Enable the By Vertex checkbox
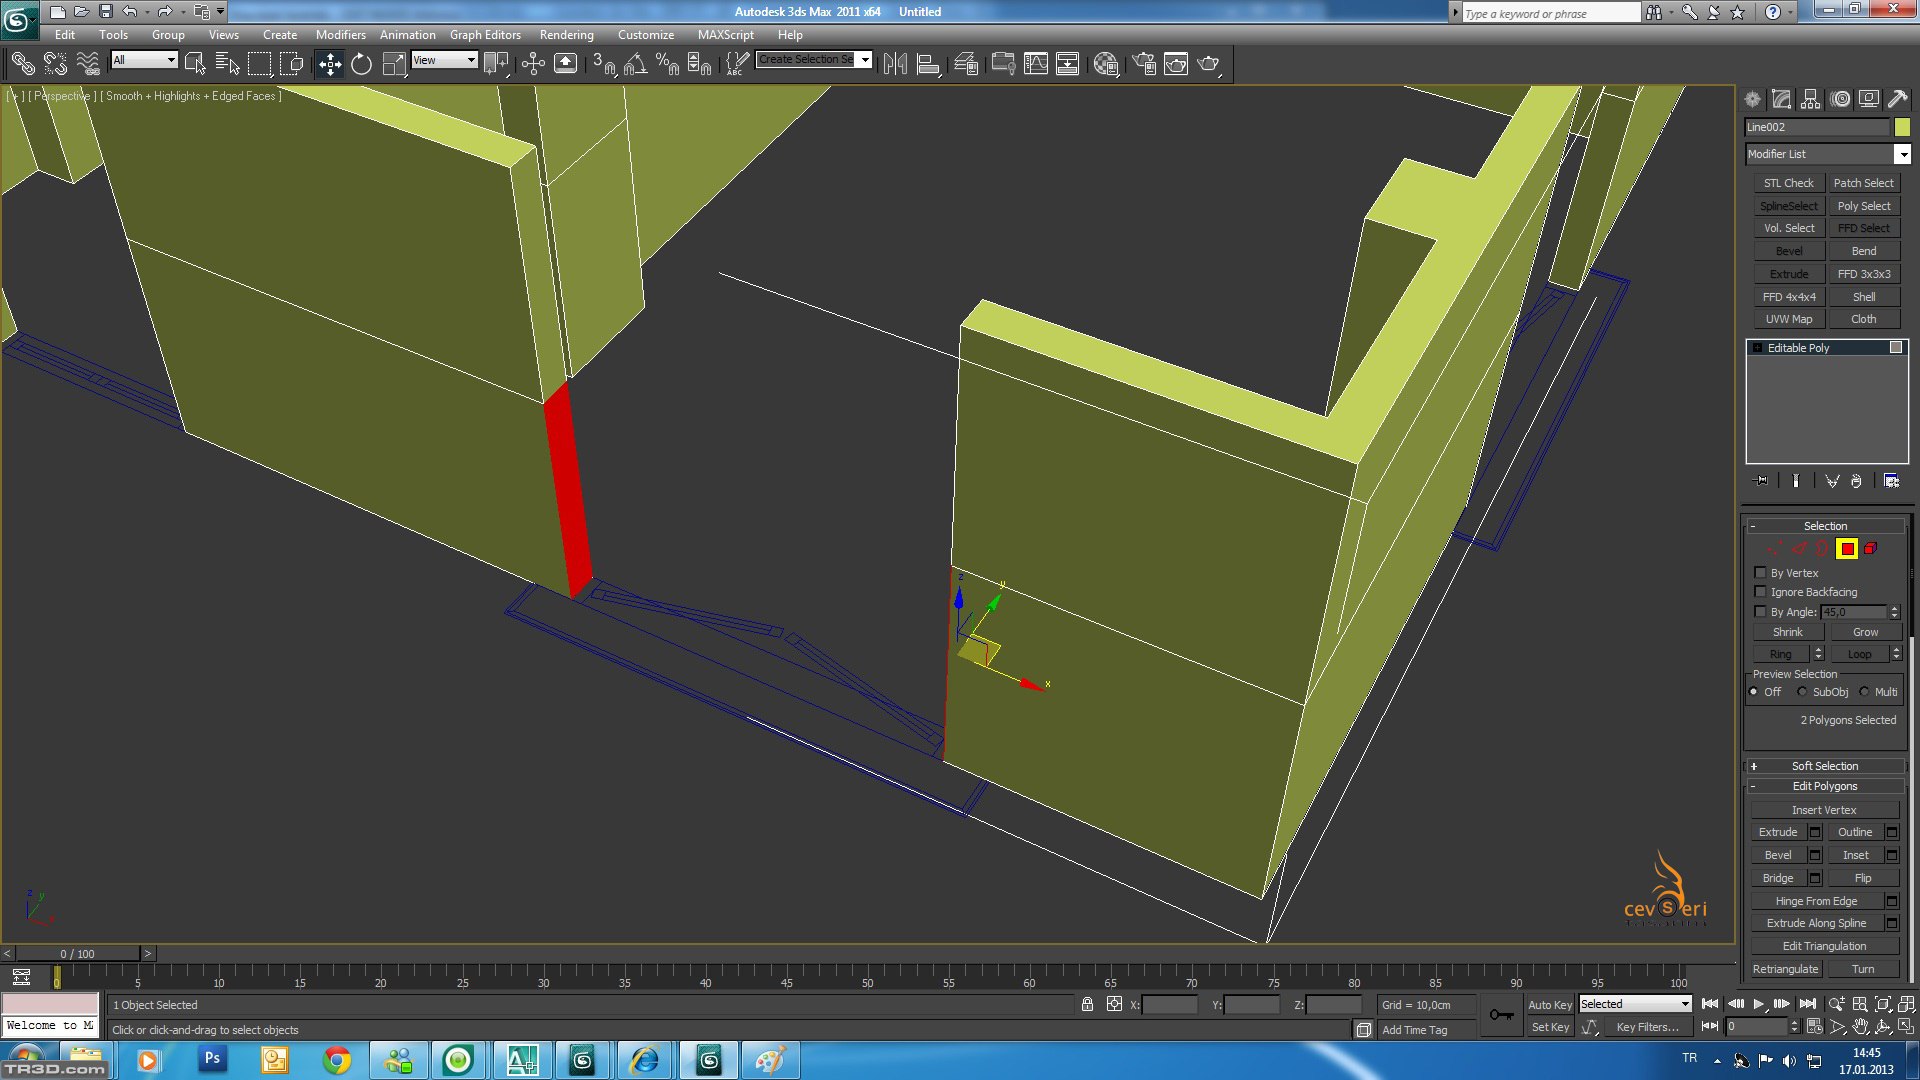The height and width of the screenshot is (1080, 1920). (1760, 573)
